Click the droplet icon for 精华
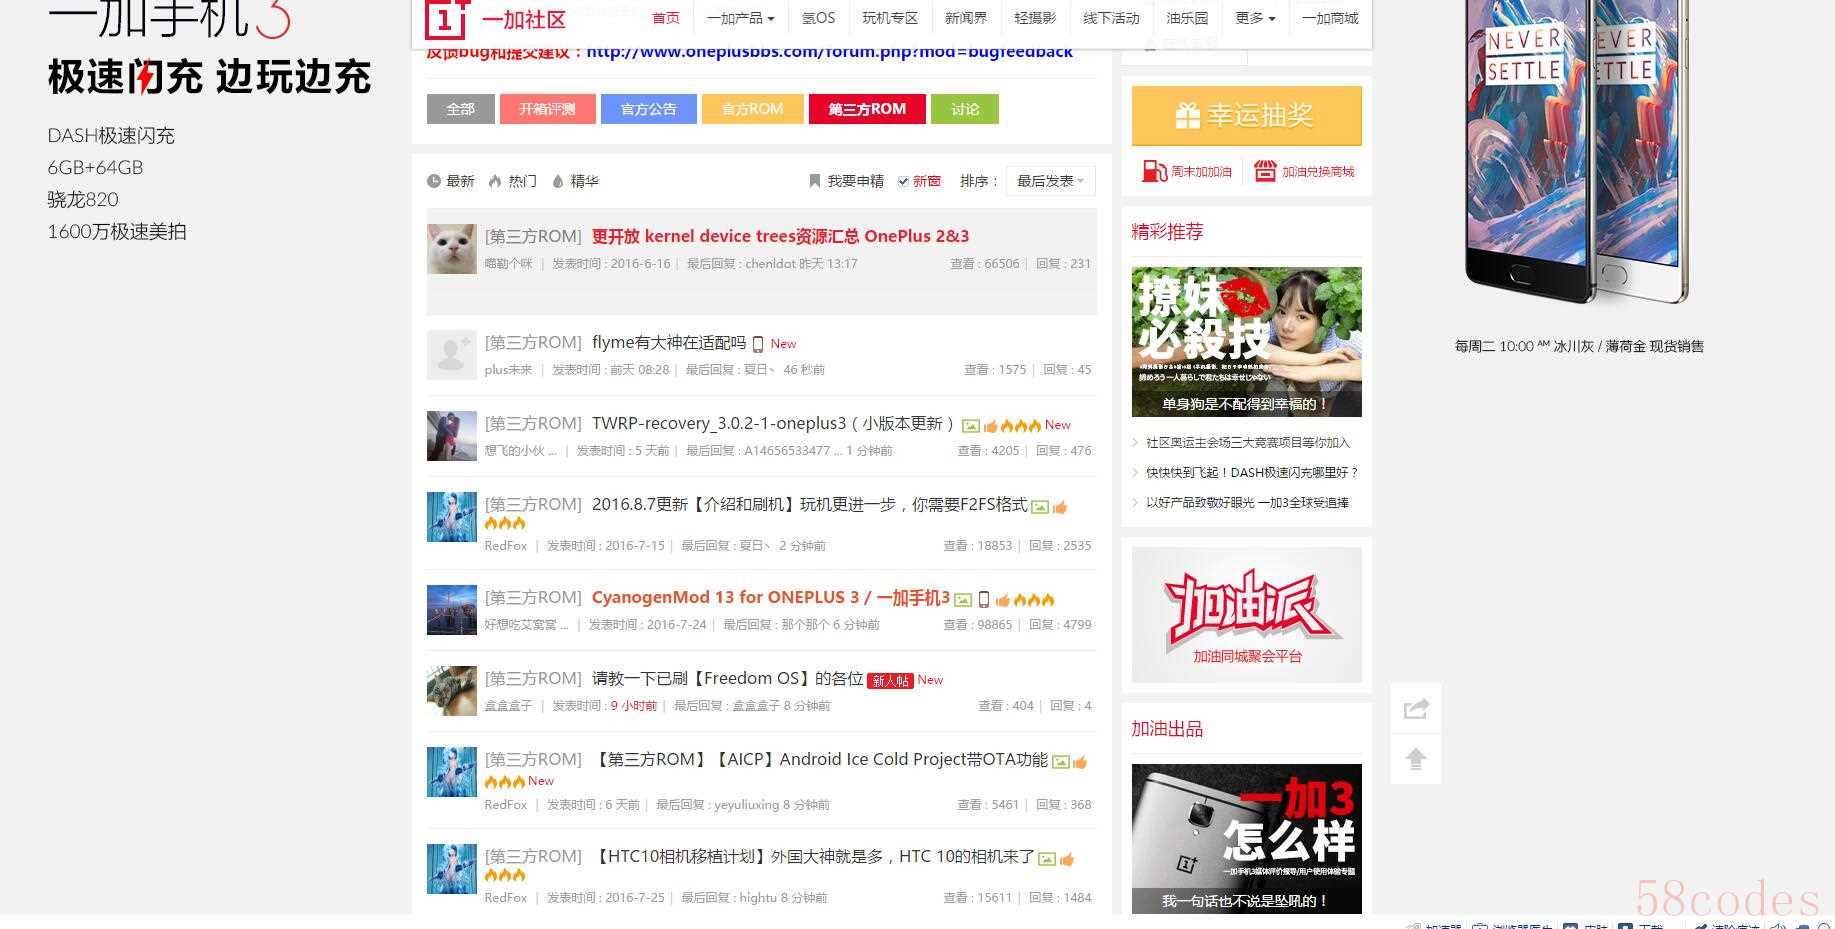1835x929 pixels. pos(558,181)
